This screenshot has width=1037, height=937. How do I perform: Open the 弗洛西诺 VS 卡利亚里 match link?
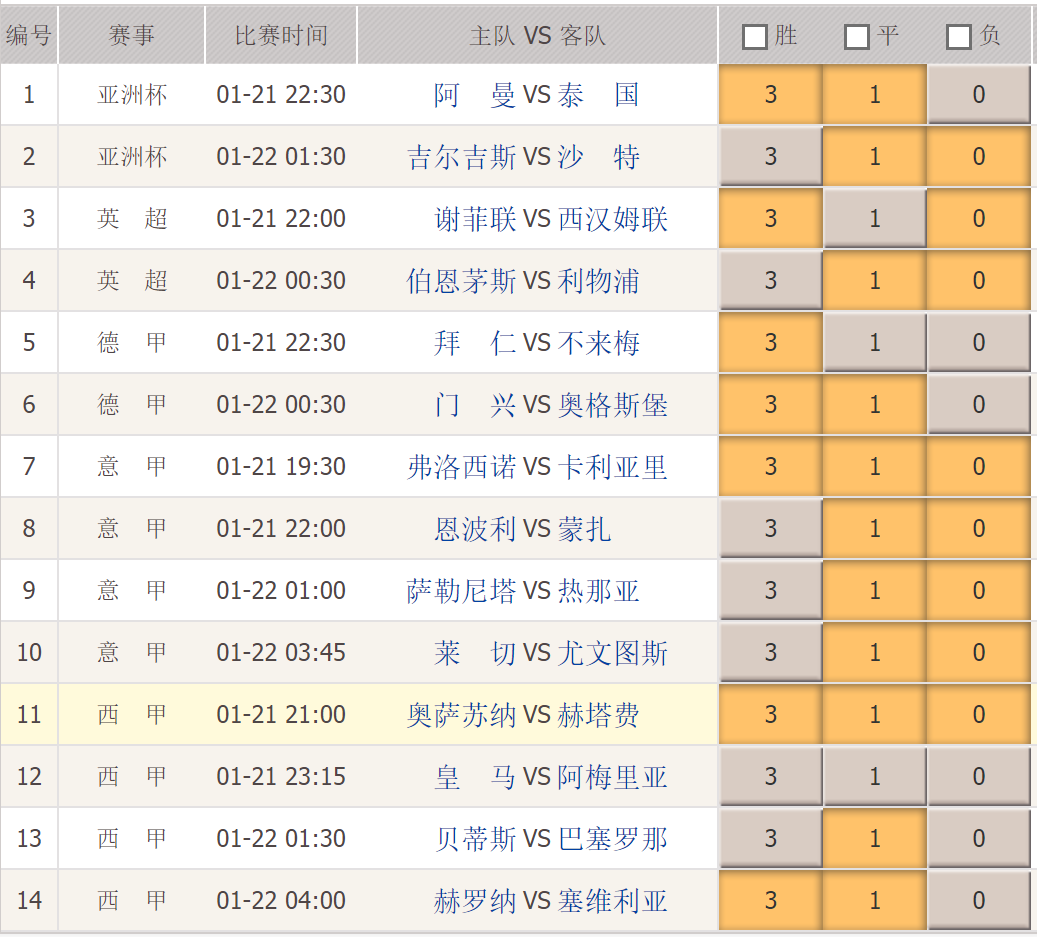coord(537,466)
